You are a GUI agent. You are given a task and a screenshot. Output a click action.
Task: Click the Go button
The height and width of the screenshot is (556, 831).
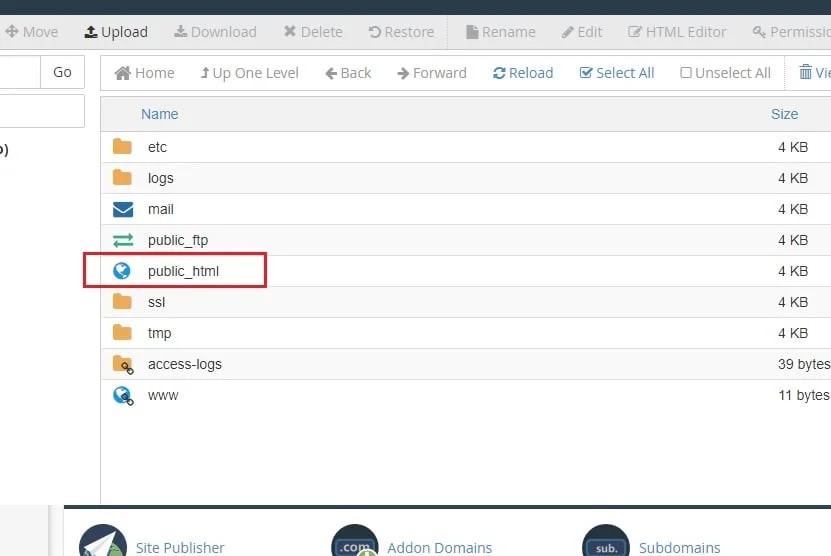coord(63,72)
